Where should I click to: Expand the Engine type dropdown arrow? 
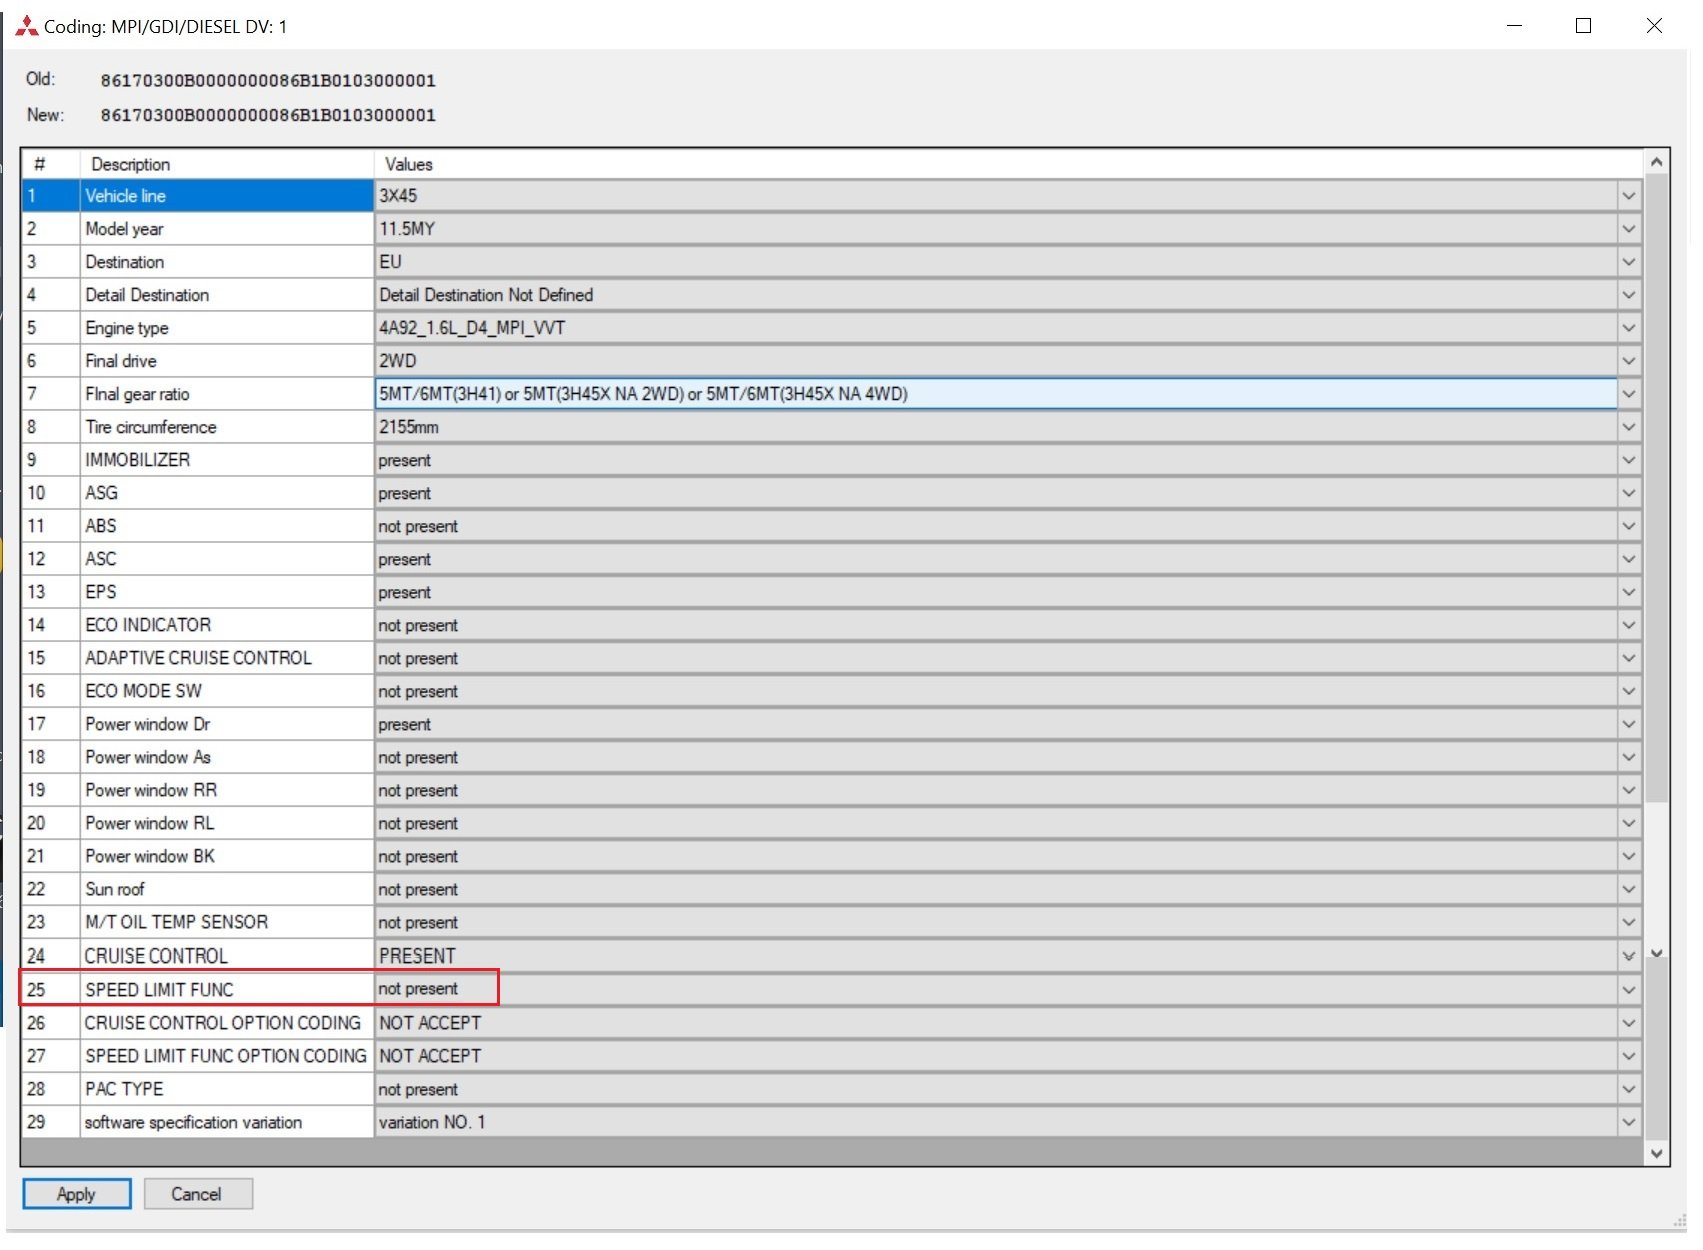pos(1628,328)
